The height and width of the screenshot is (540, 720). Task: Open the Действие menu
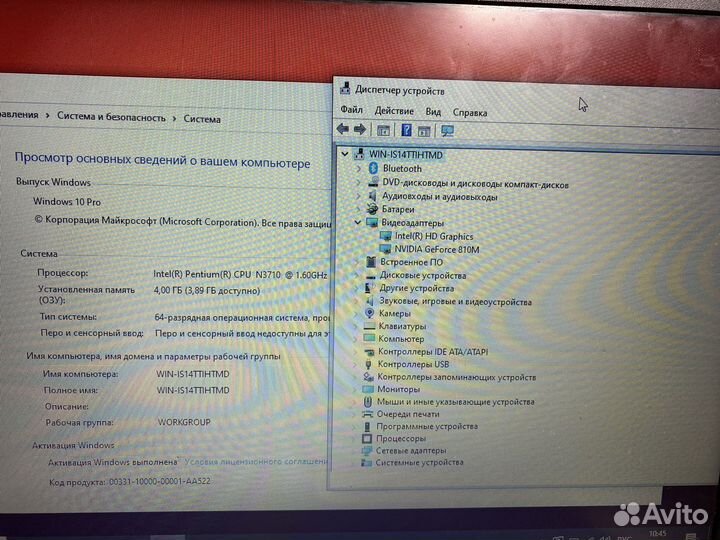click(x=394, y=111)
